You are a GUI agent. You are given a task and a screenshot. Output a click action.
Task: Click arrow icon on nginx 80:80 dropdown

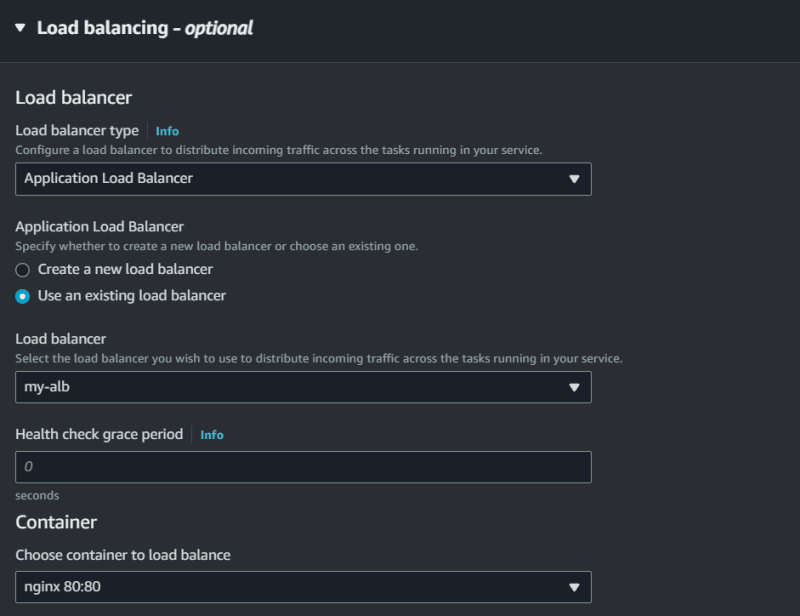574,587
